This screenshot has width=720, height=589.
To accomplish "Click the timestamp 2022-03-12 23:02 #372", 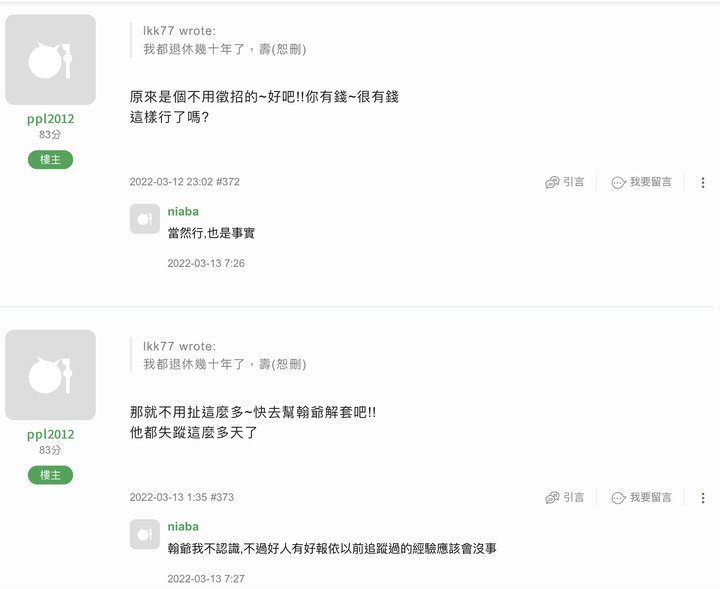I will click(185, 182).
